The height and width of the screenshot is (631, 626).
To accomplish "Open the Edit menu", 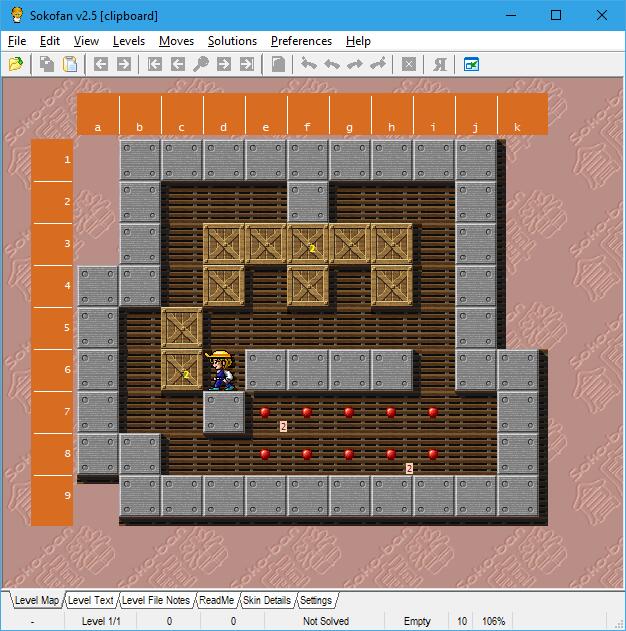I will point(50,41).
